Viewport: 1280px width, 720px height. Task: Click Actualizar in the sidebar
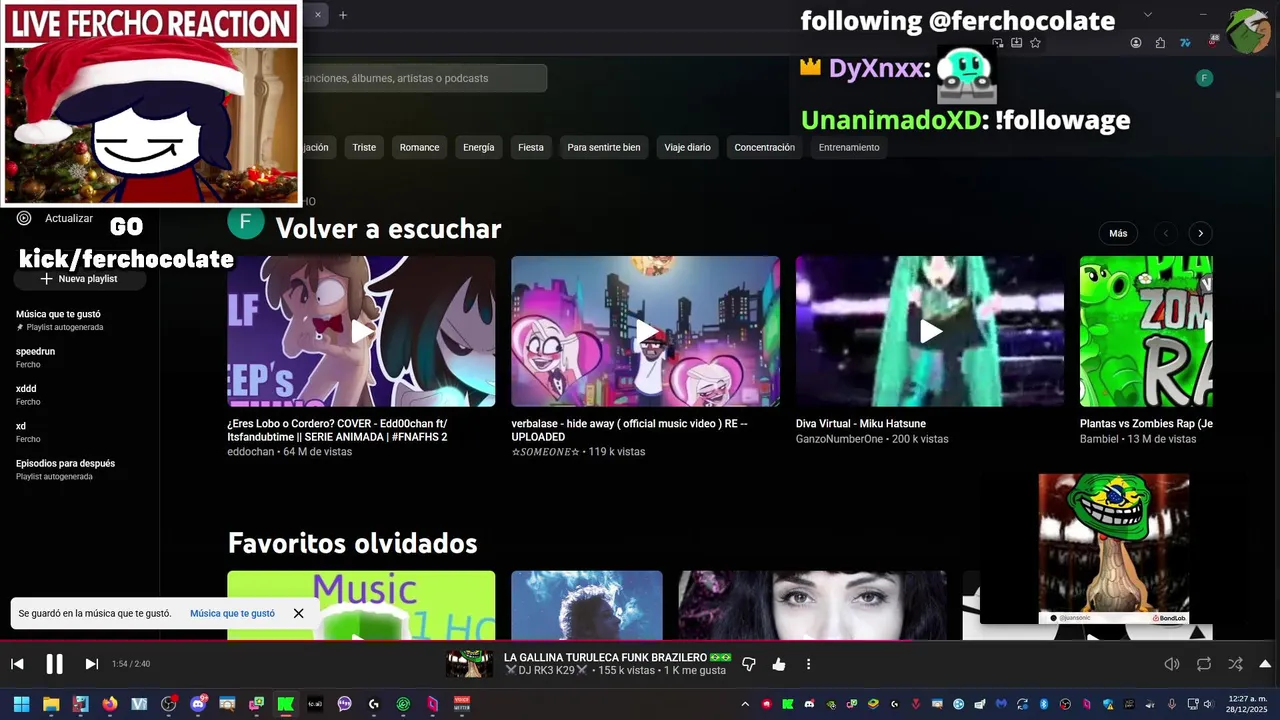pyautogui.click(x=69, y=218)
